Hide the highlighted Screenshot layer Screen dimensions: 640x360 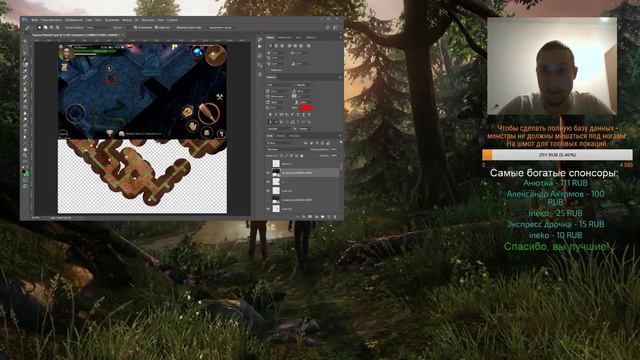click(x=268, y=173)
